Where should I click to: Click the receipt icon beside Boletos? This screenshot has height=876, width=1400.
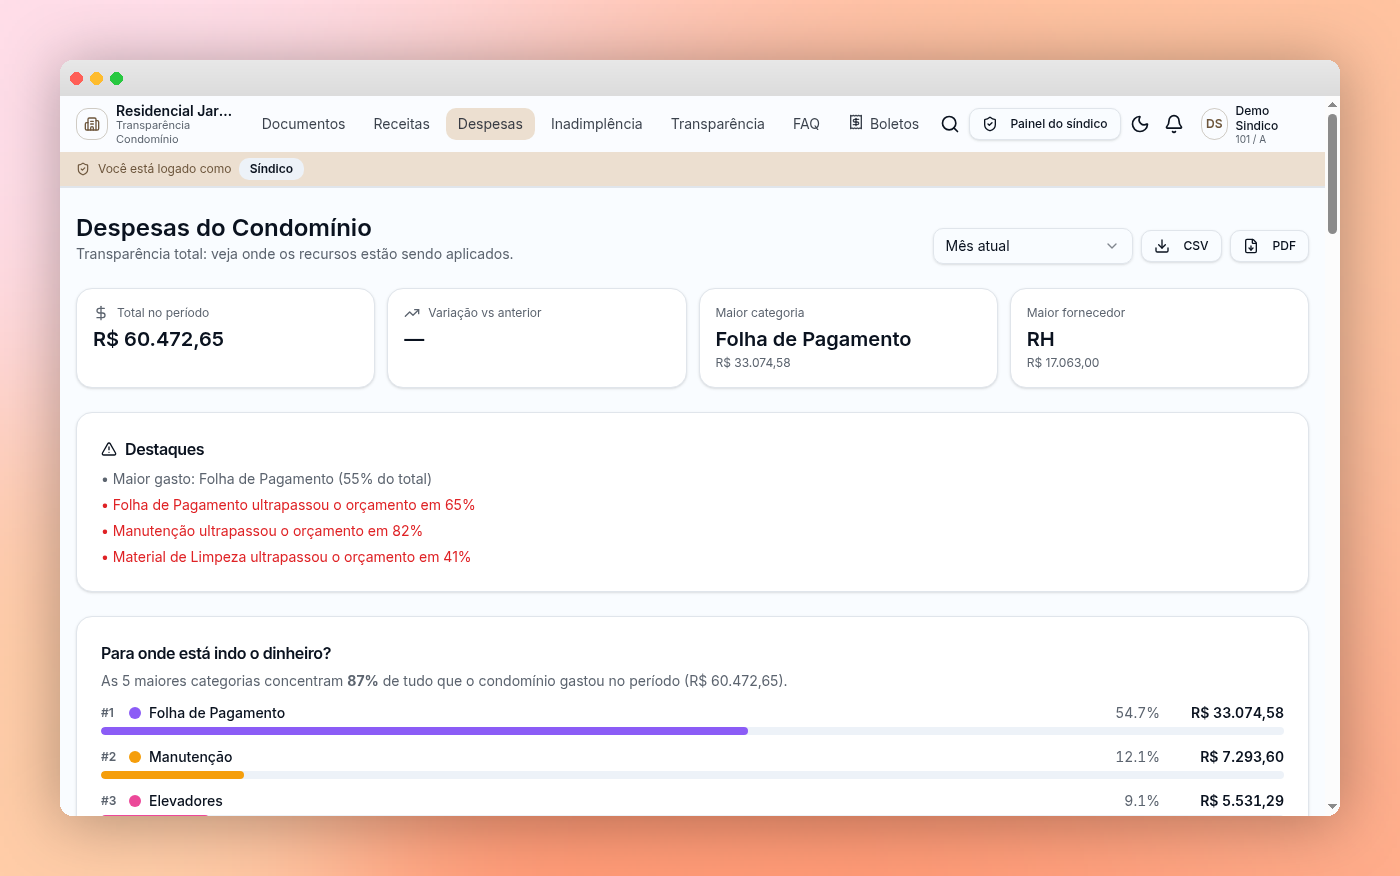[x=856, y=122]
